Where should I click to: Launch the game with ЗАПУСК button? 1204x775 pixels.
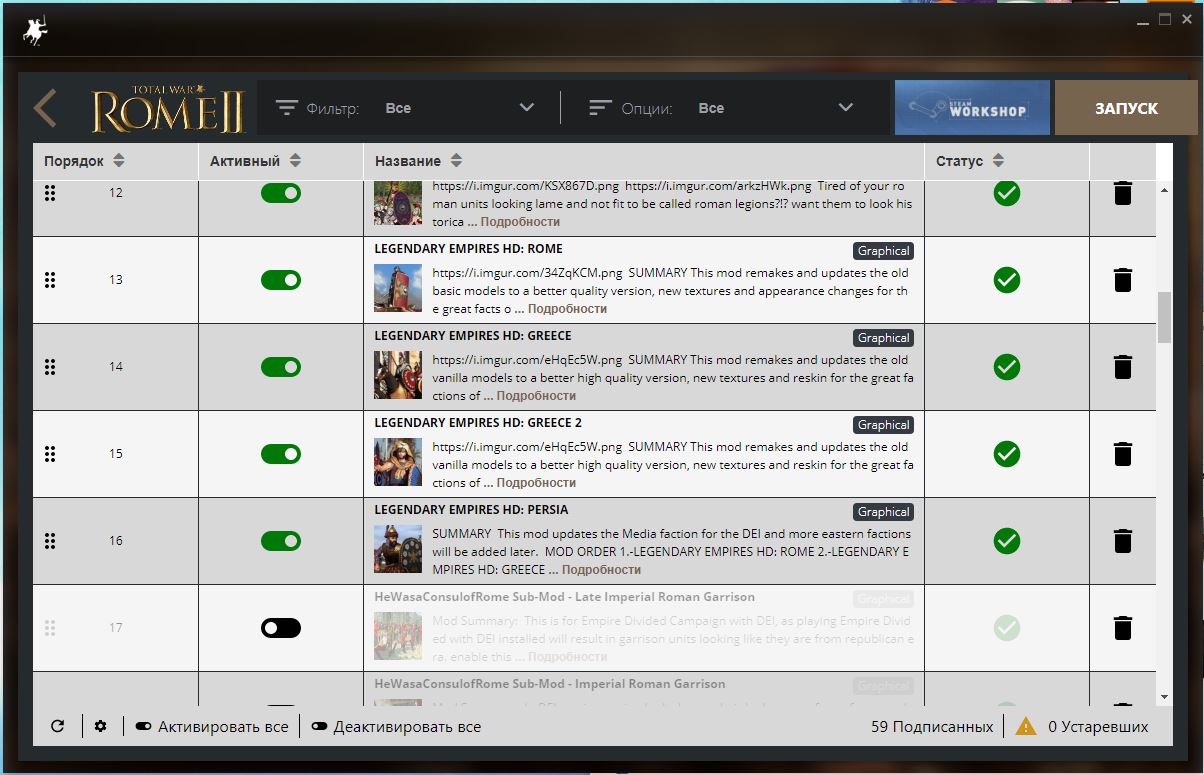coord(1126,108)
